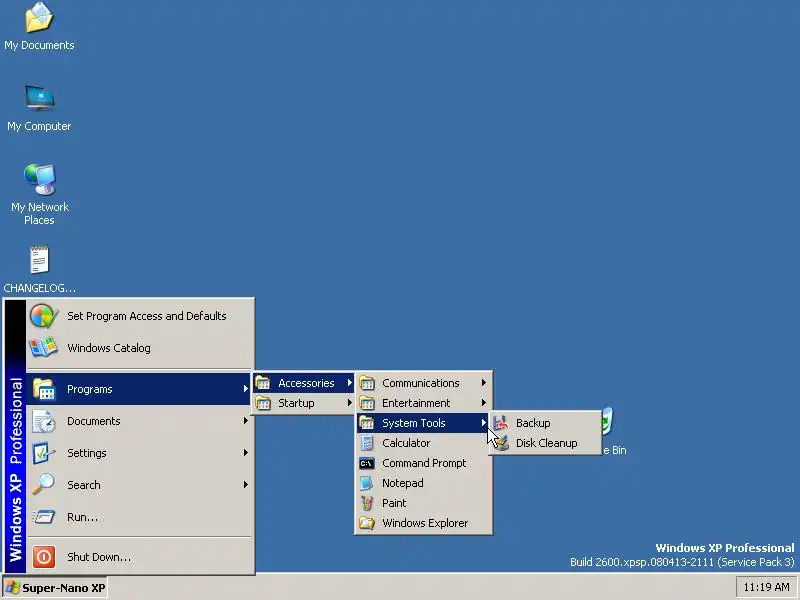
Task: Click the Calculator icon
Action: click(367, 443)
